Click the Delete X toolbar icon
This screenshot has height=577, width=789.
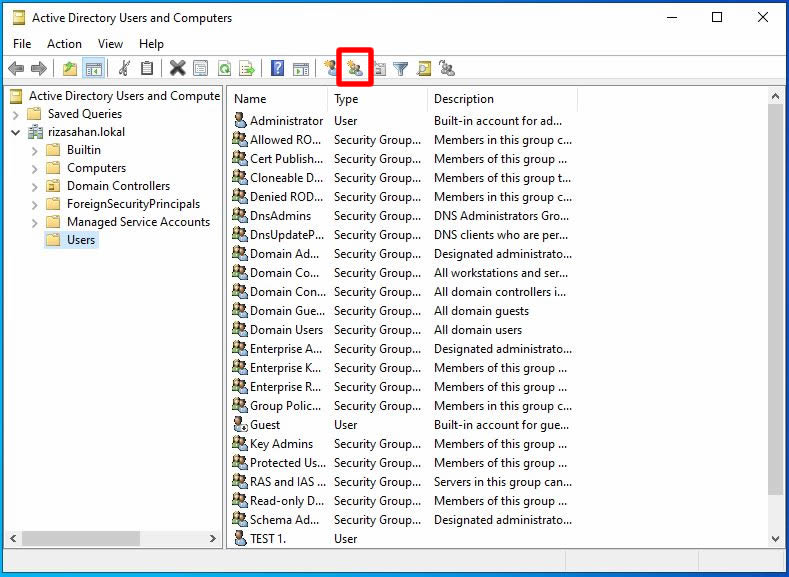pos(177,68)
